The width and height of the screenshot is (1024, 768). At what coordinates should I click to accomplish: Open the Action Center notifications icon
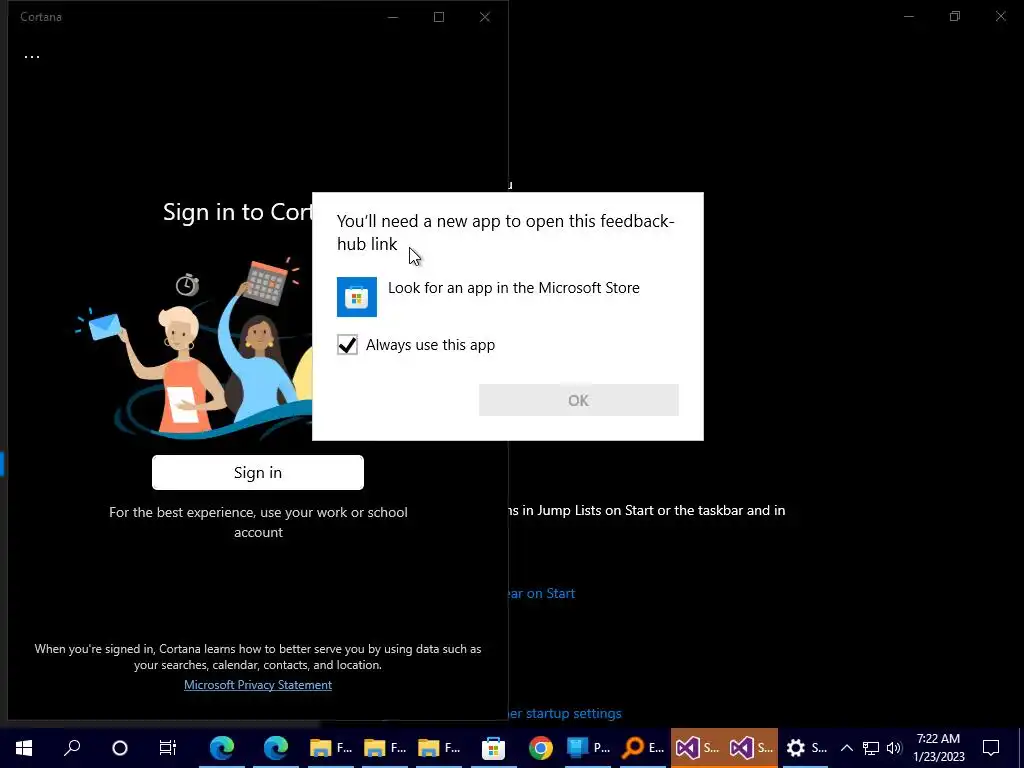991,748
